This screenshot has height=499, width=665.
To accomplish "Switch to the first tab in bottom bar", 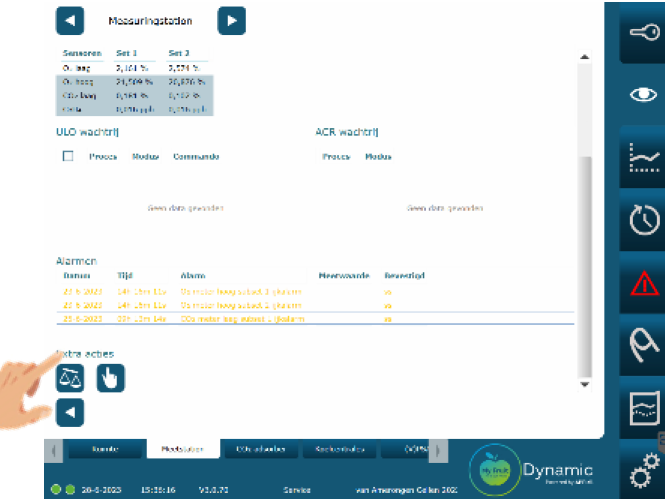I will click(104, 450).
